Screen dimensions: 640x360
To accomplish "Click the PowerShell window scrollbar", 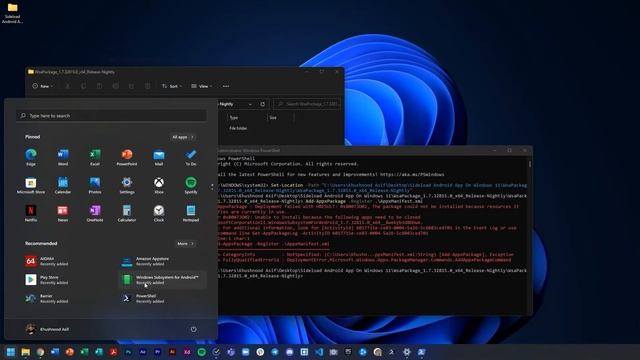I will [x=530, y=164].
